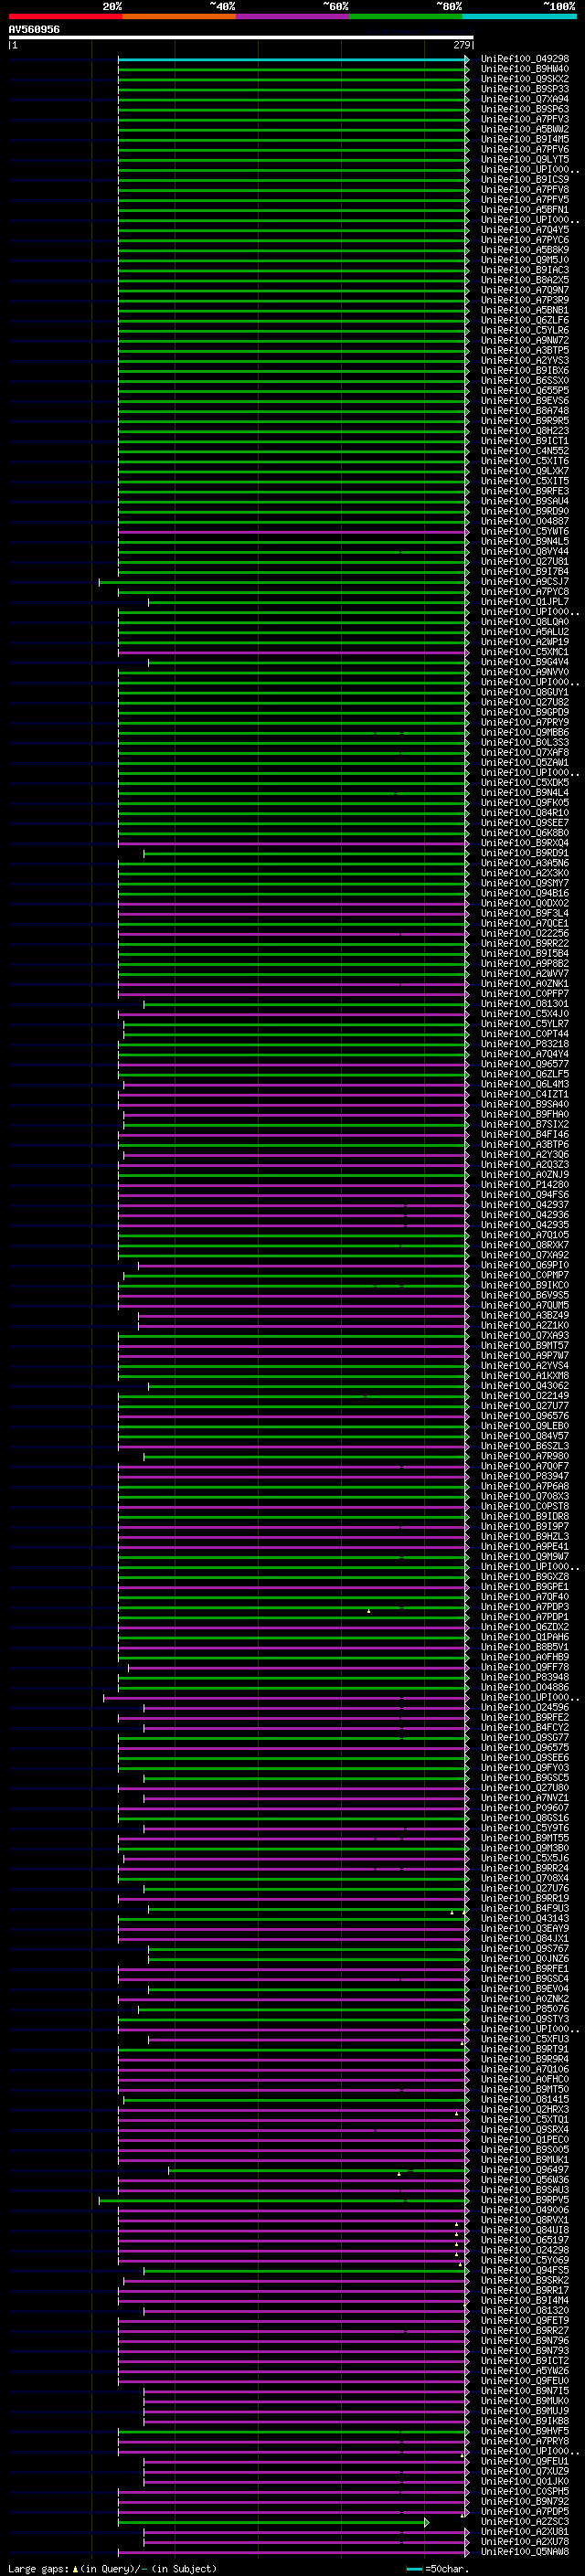The width and height of the screenshot is (585, 2576).
Task: Open hit UniRef100_B9SP63
Action: click(524, 110)
